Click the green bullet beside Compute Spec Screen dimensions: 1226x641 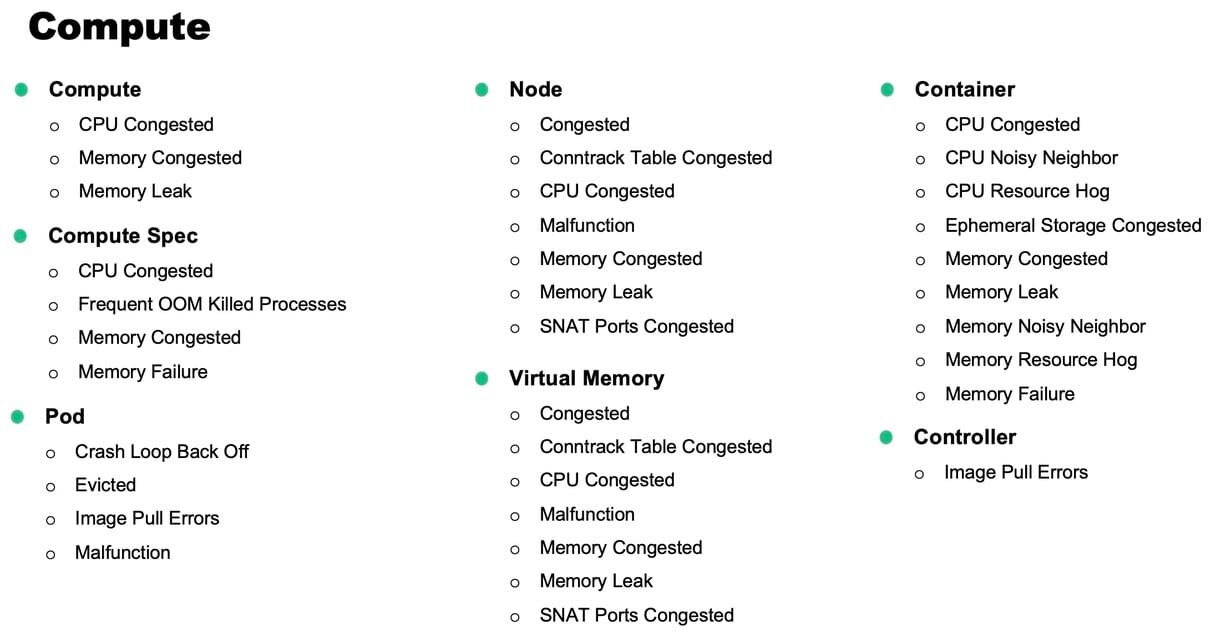pos(20,236)
